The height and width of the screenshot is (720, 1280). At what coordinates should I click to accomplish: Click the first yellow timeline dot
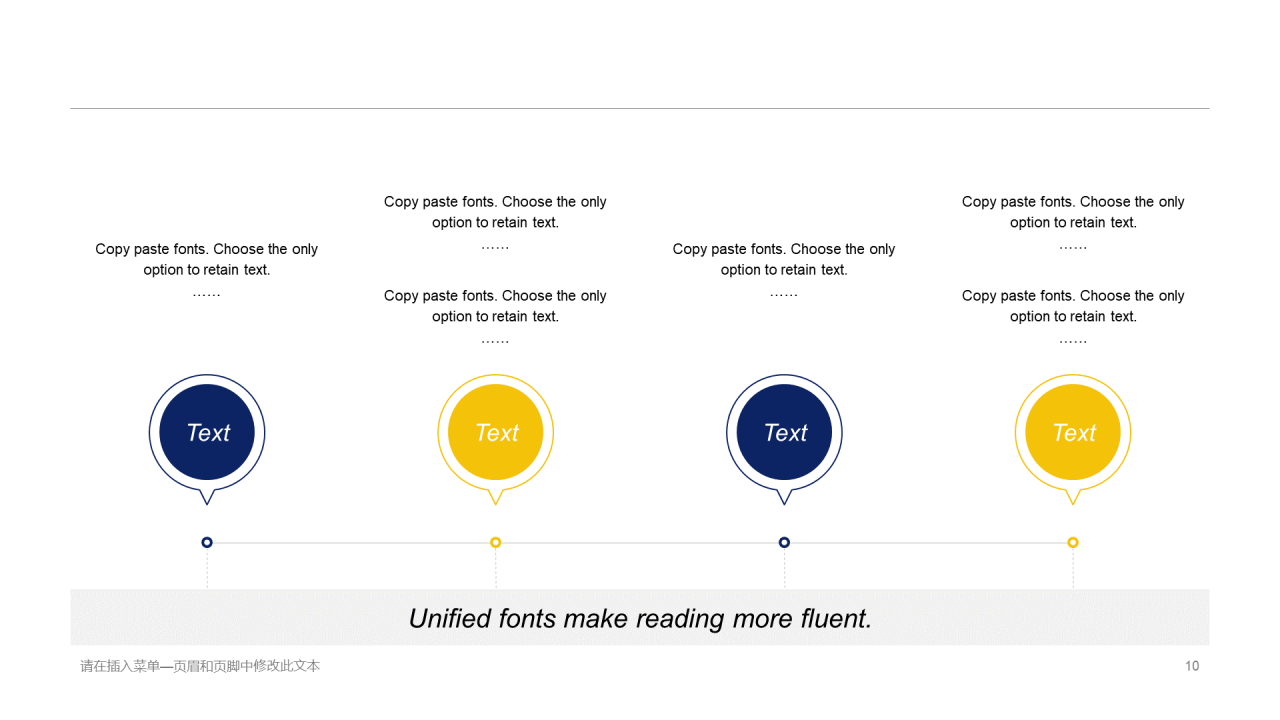click(x=496, y=542)
